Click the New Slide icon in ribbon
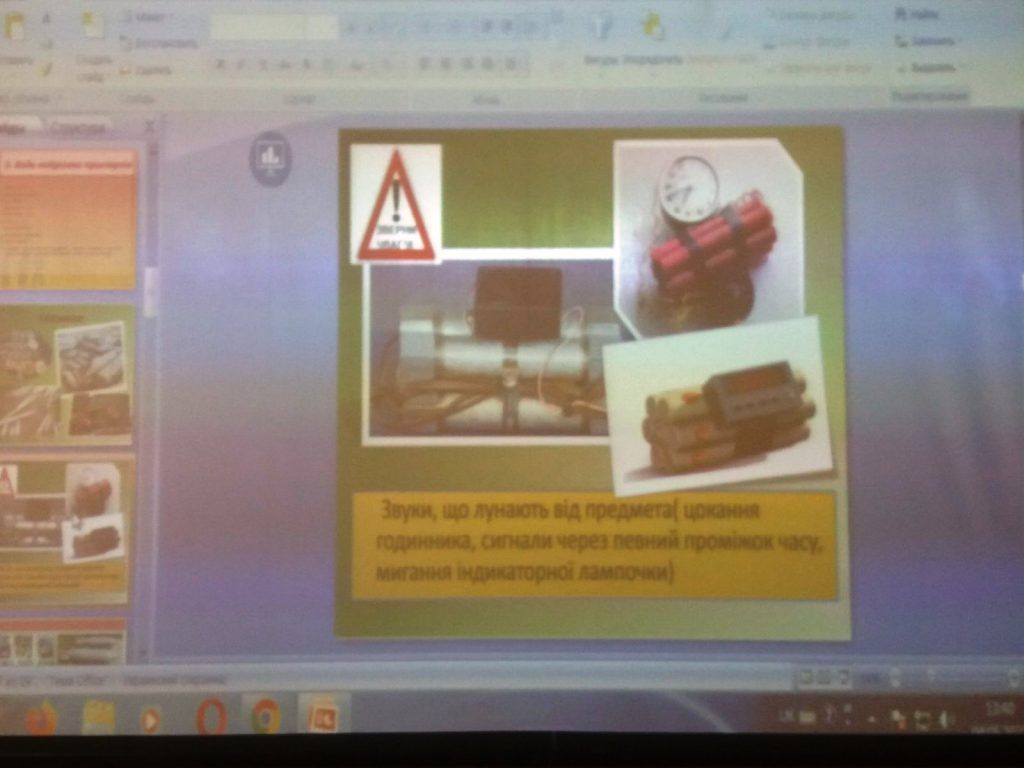1024x768 pixels. (92, 28)
